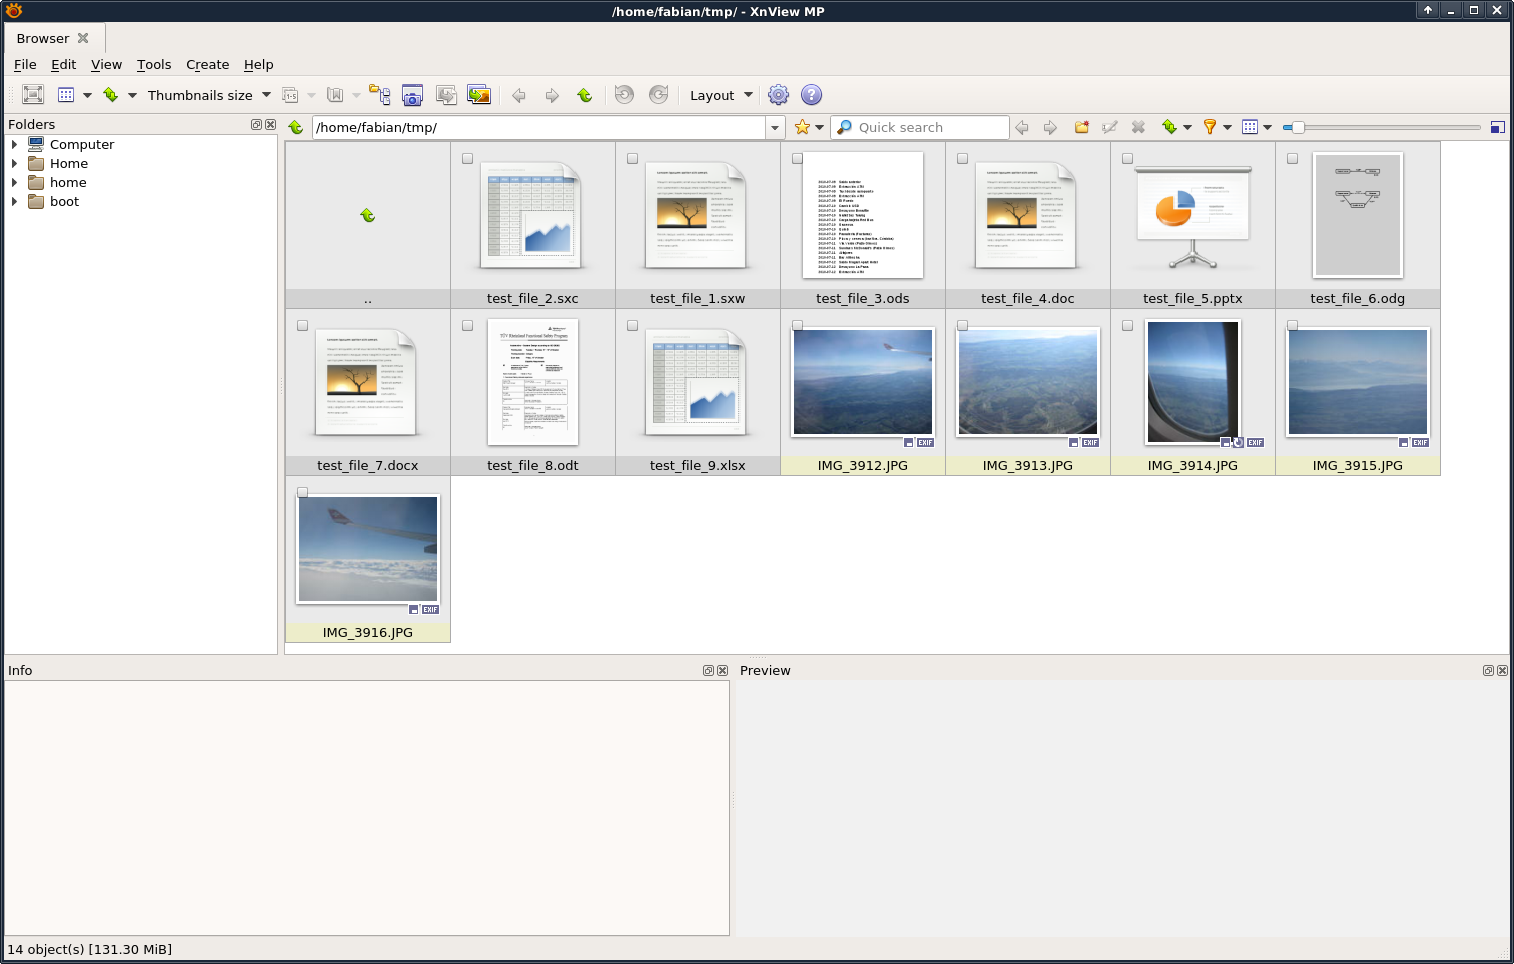
Task: Click the thumbnail zoom slider handle
Action: [x=1297, y=127]
